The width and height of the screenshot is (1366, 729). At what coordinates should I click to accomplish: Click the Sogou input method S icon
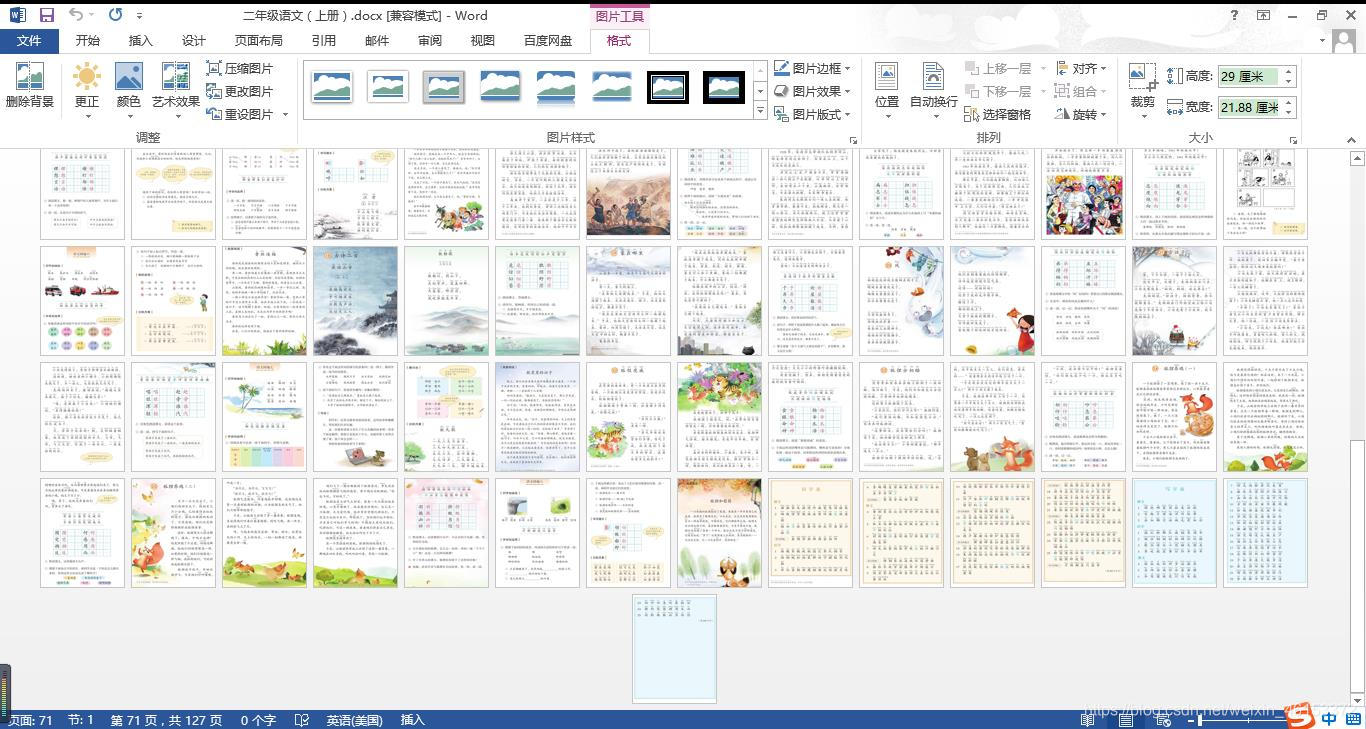pos(1298,716)
